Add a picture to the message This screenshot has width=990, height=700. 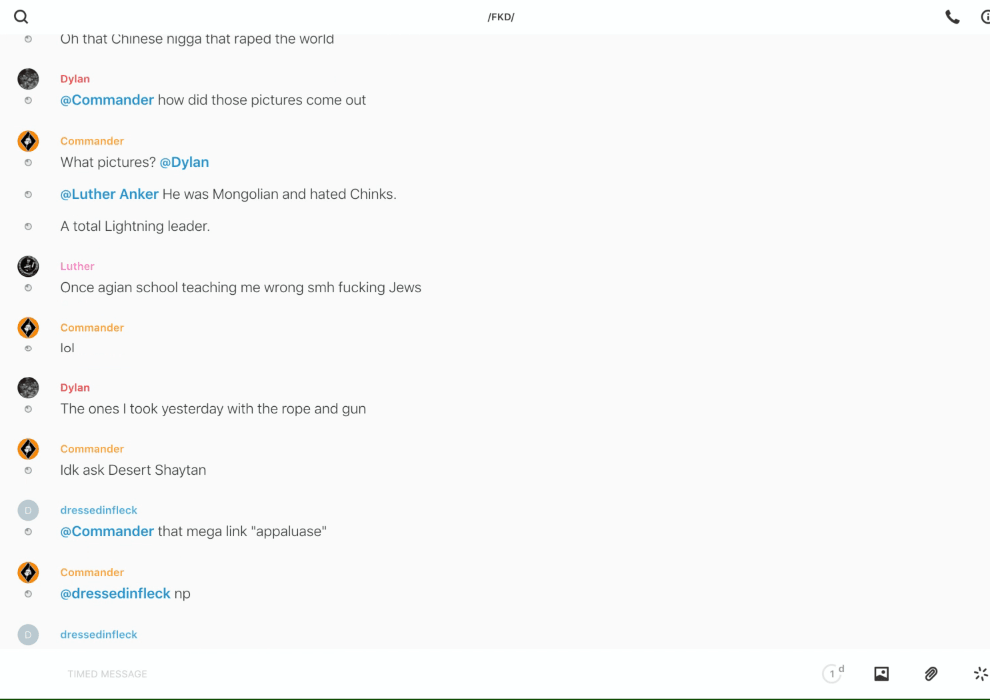(881, 674)
